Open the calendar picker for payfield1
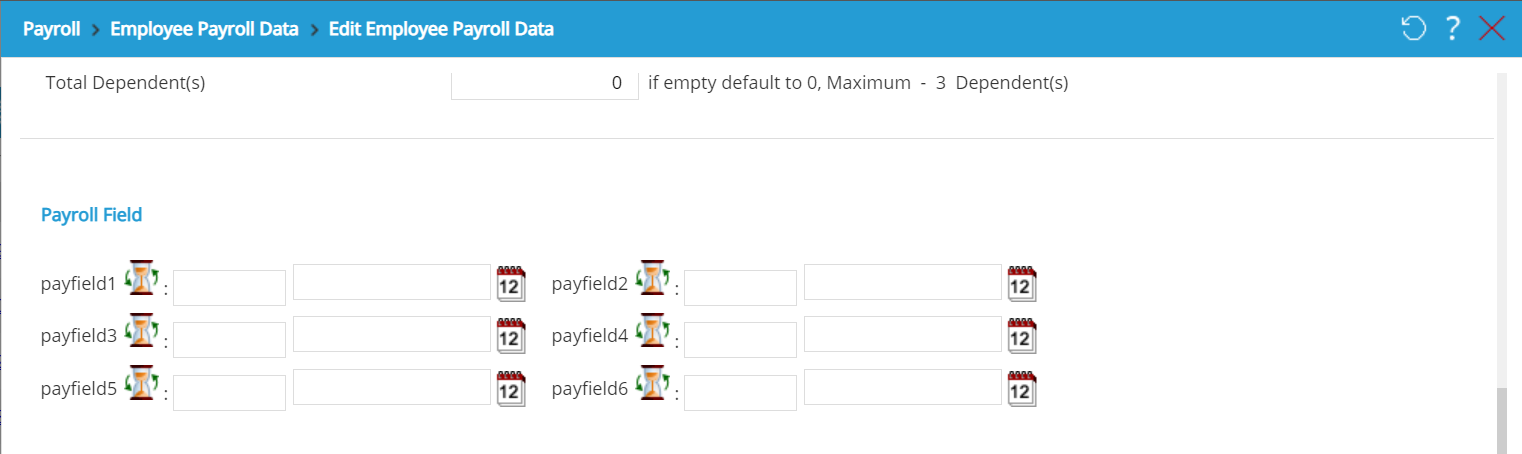This screenshot has height=454, width=1522. [x=511, y=283]
